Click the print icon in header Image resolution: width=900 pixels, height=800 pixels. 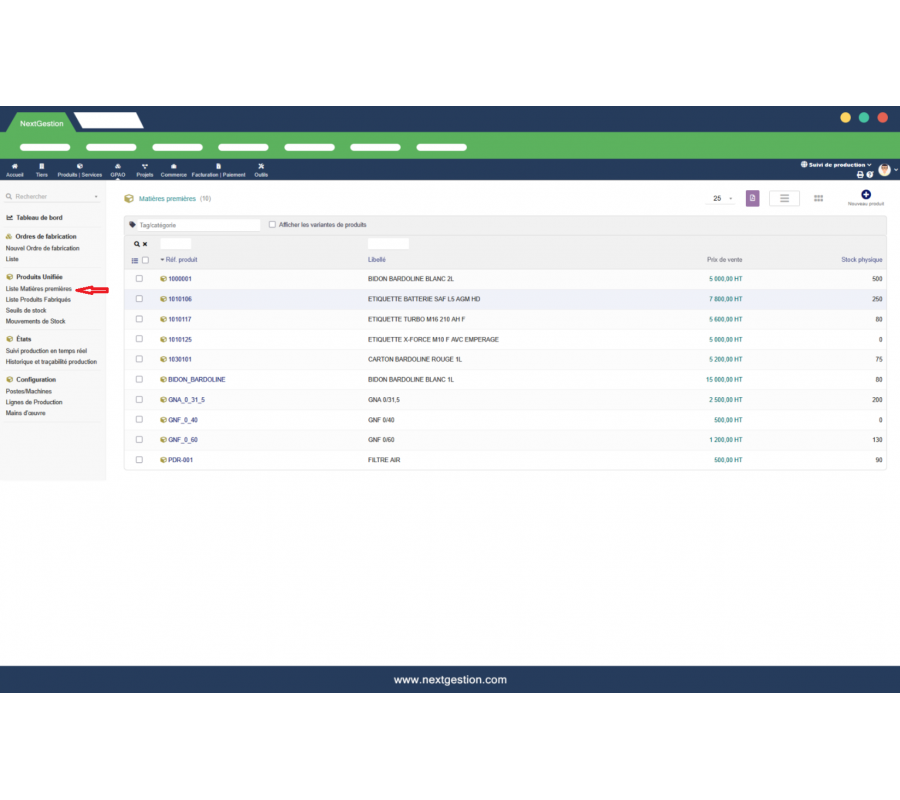pyautogui.click(x=860, y=175)
